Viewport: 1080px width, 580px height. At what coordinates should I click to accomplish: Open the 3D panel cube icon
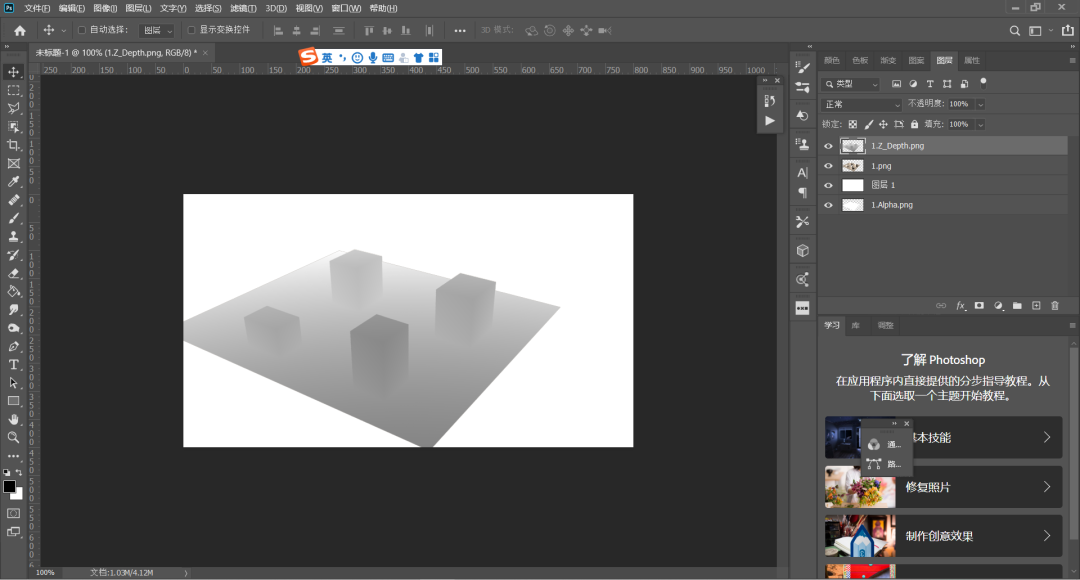(802, 251)
